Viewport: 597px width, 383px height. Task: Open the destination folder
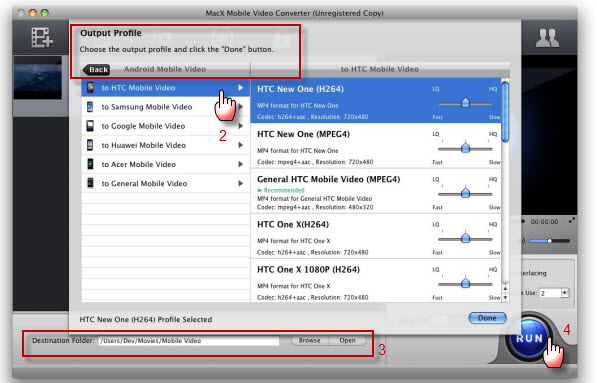(347, 340)
